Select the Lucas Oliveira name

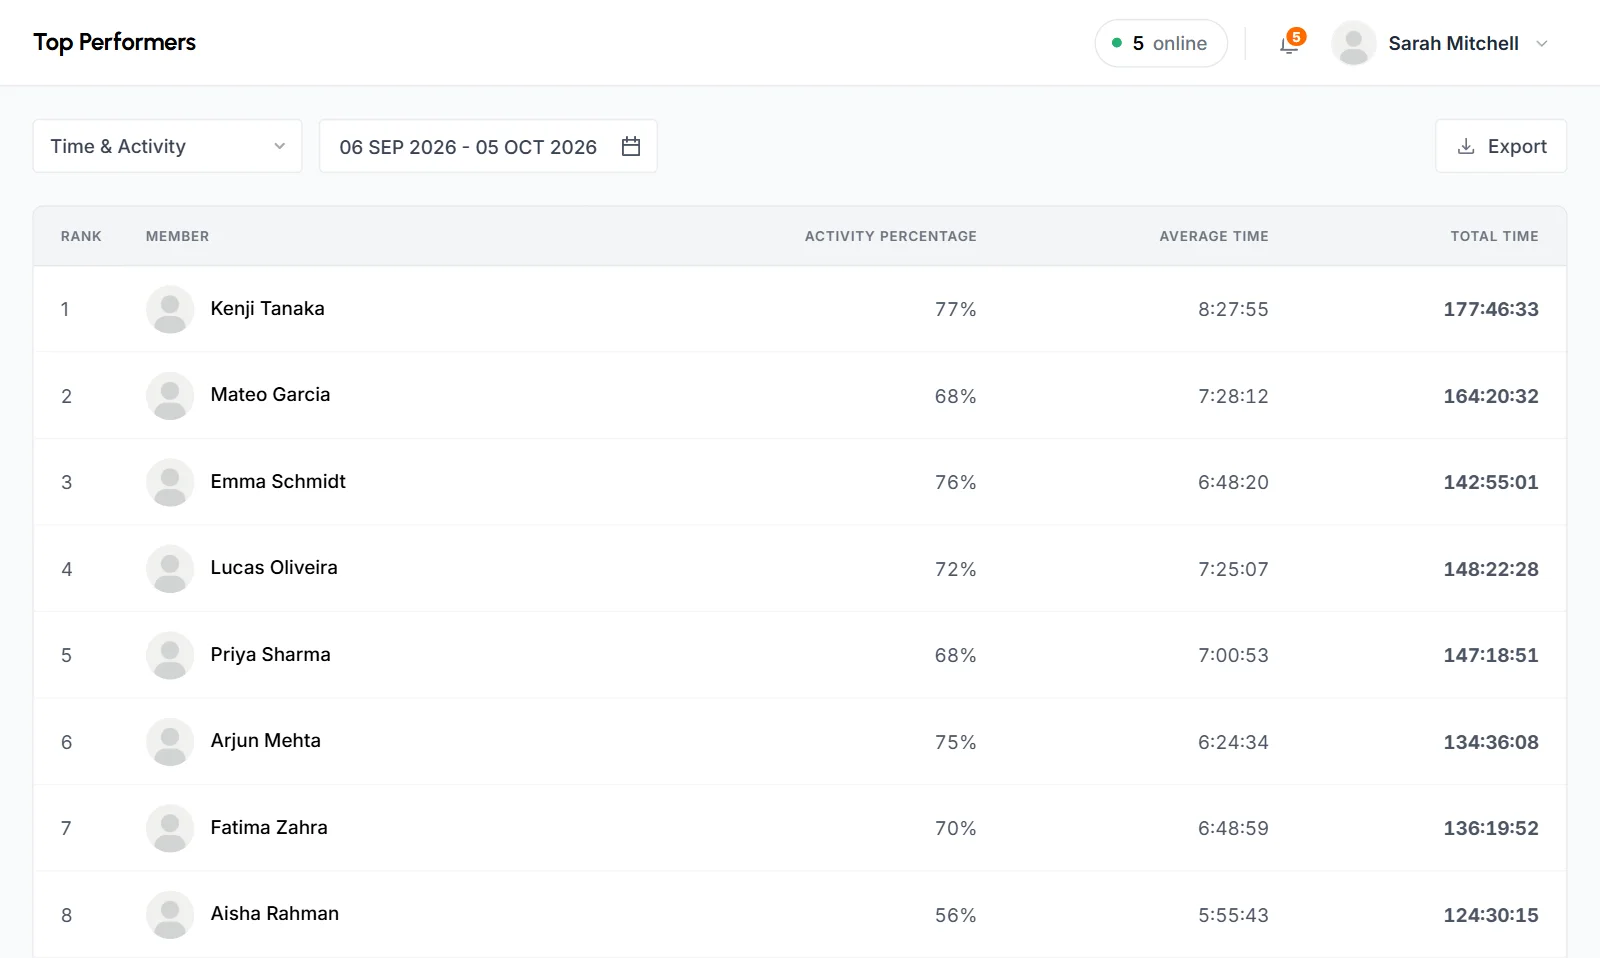pyautogui.click(x=274, y=568)
